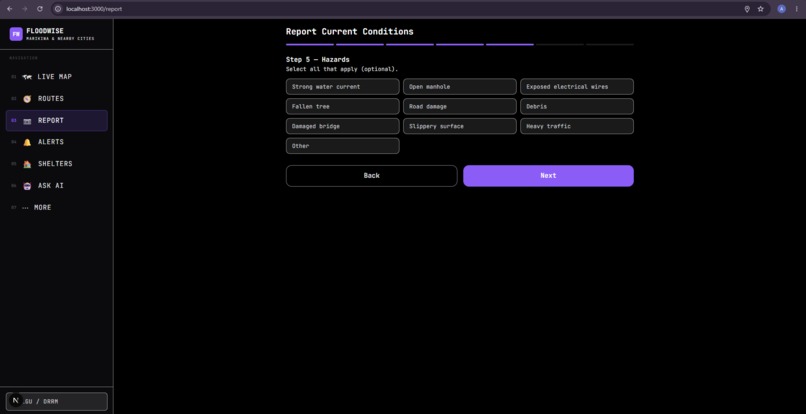Click the LGU / DRRM button
Viewport: 806px width, 414px height.
(x=57, y=401)
